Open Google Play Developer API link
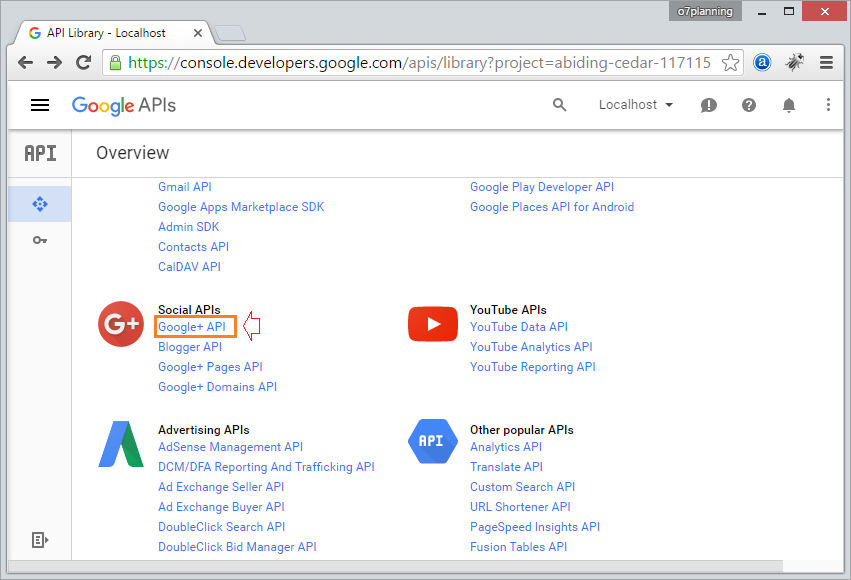This screenshot has height=580, width=851. tap(542, 187)
